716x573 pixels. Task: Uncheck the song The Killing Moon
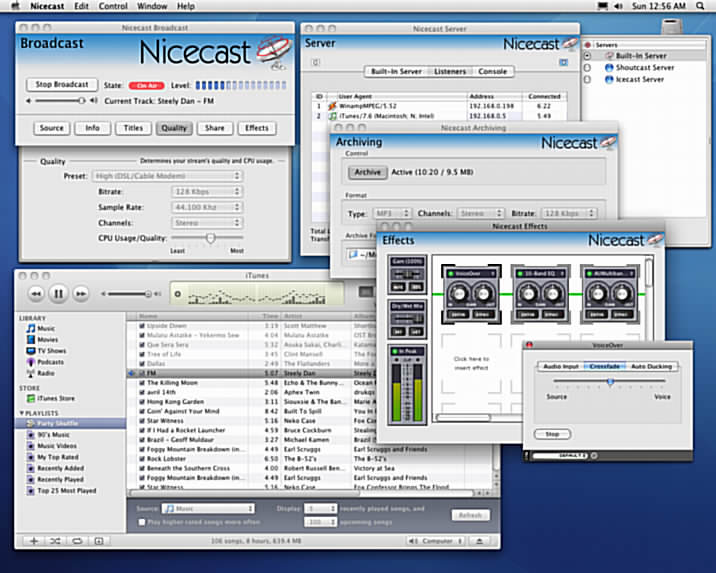[x=142, y=383]
